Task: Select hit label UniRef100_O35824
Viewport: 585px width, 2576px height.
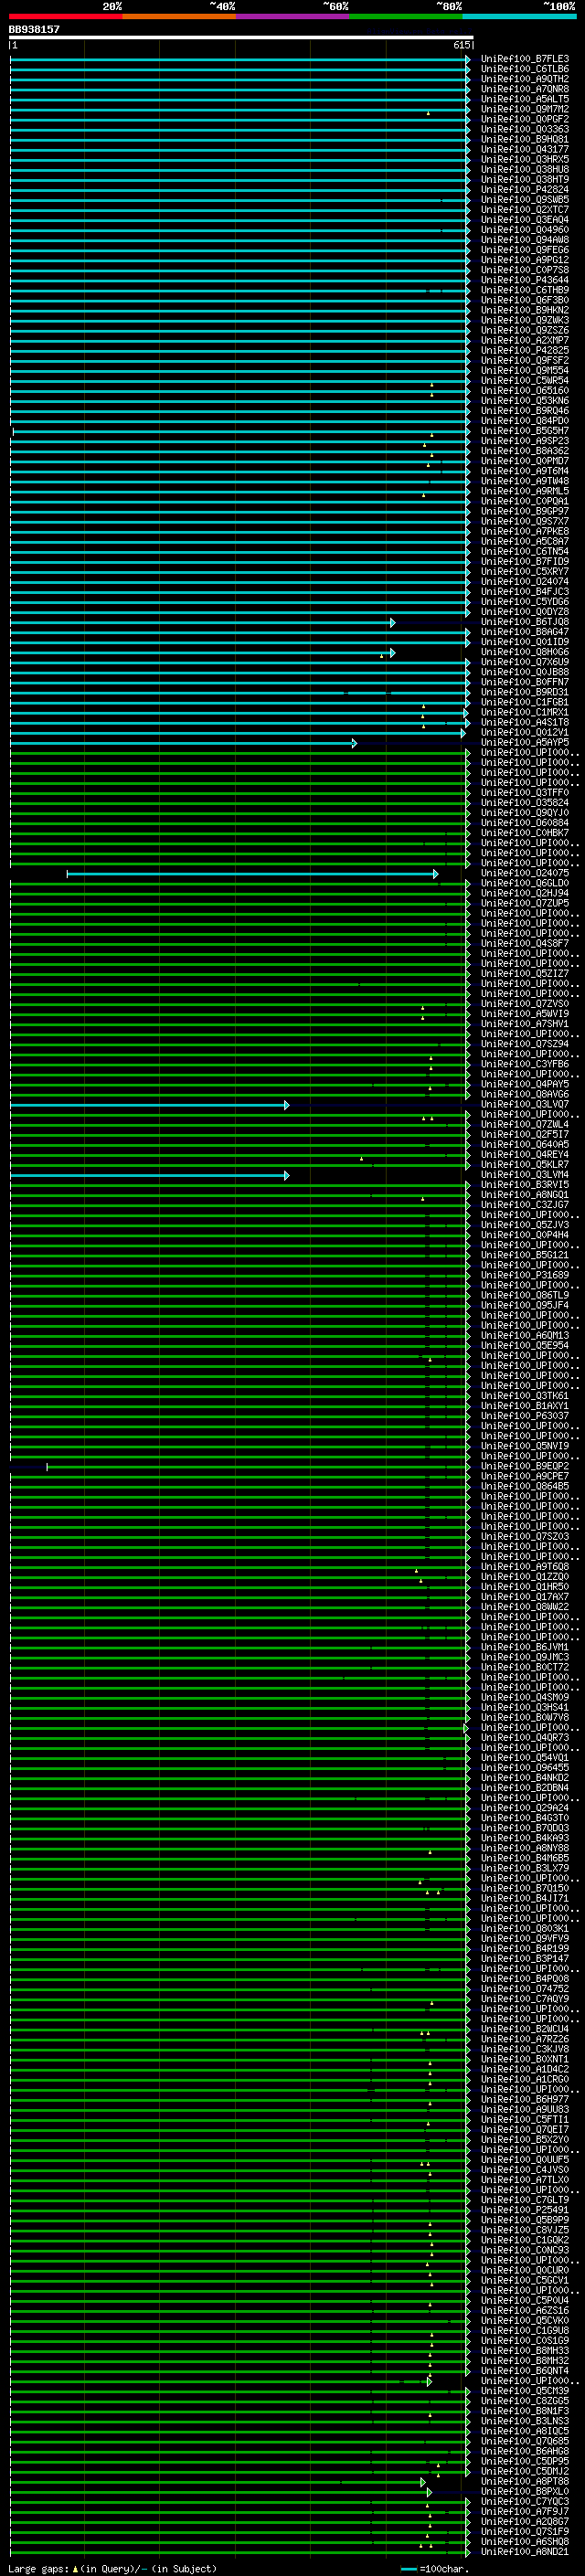Action: point(525,803)
